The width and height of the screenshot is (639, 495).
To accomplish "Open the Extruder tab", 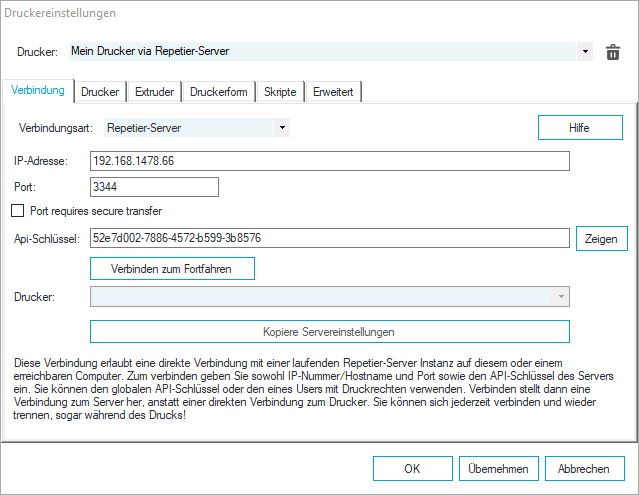I will tap(154, 92).
